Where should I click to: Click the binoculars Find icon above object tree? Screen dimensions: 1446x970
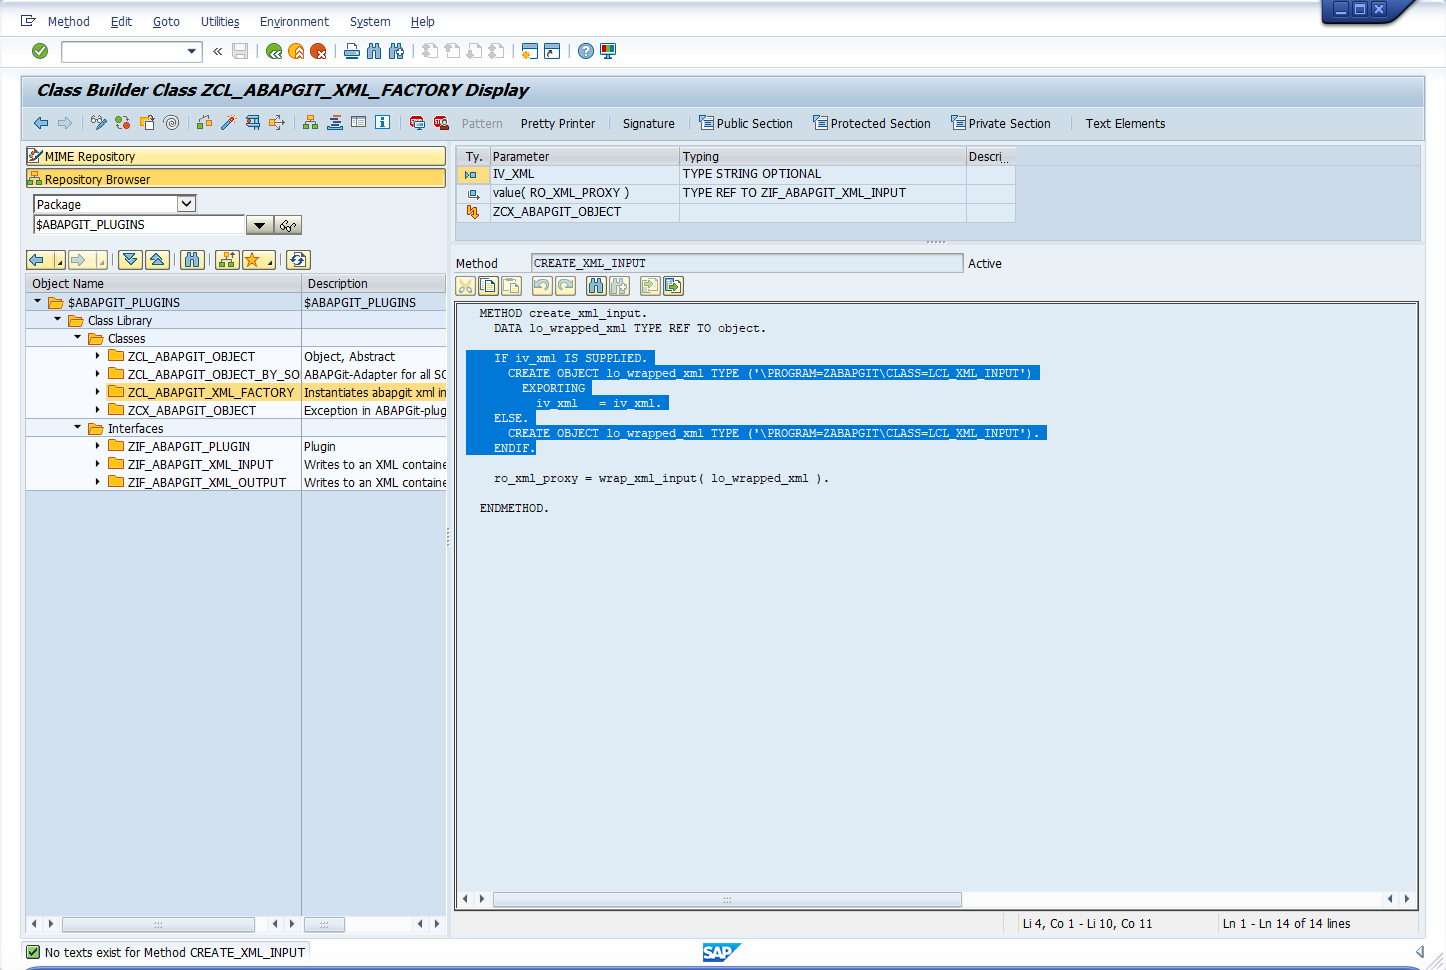pos(192,260)
